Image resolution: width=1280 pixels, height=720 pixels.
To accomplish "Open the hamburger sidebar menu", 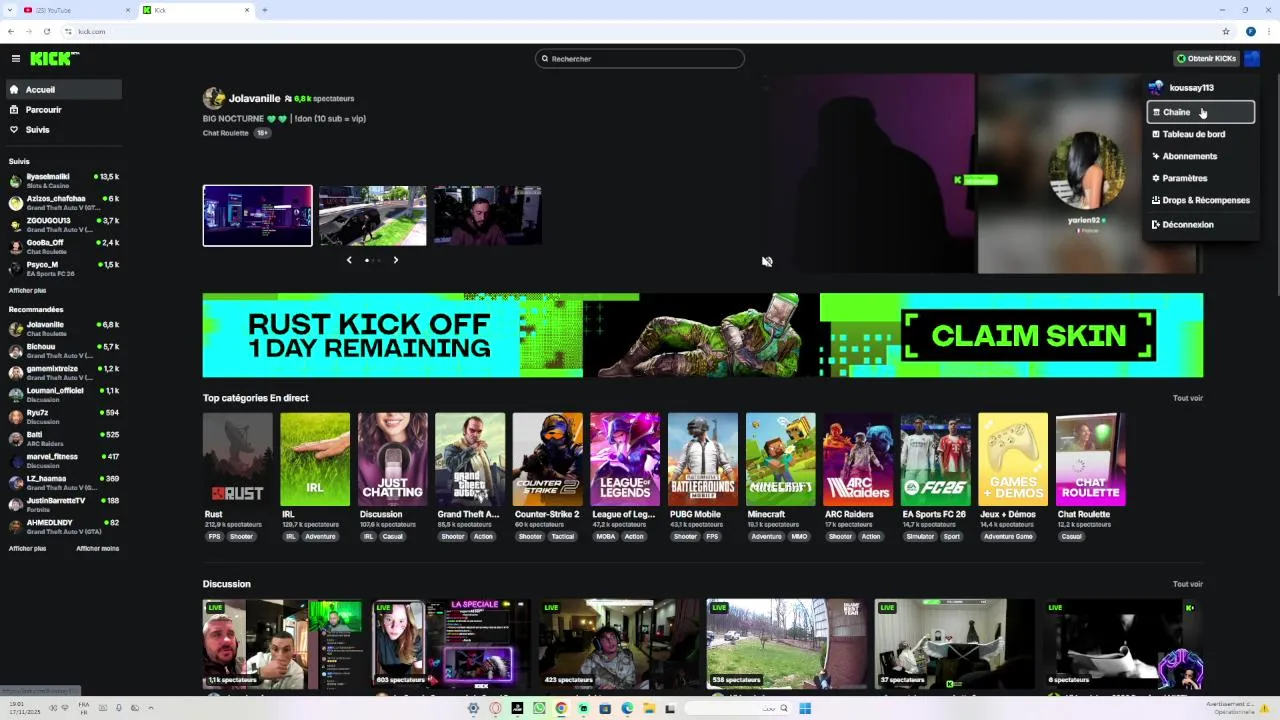I will (x=15, y=59).
